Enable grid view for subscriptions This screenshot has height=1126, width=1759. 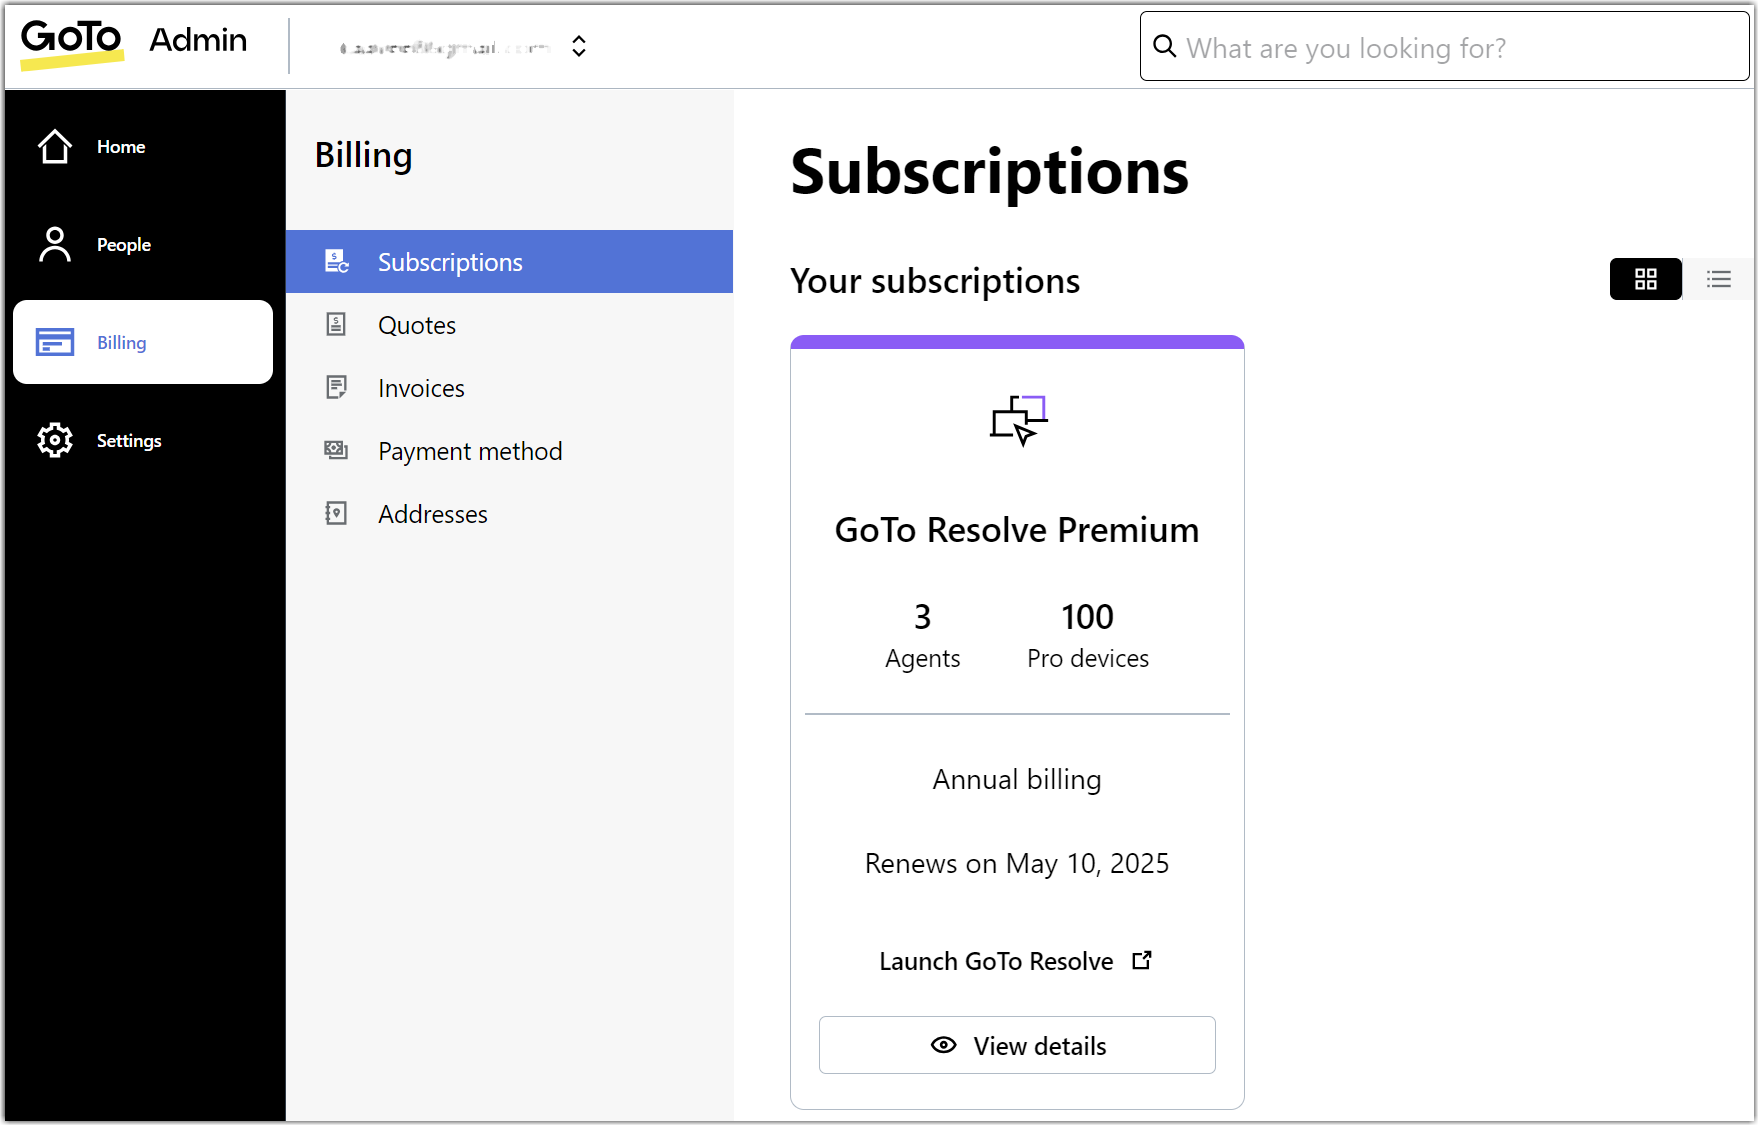coord(1645,279)
